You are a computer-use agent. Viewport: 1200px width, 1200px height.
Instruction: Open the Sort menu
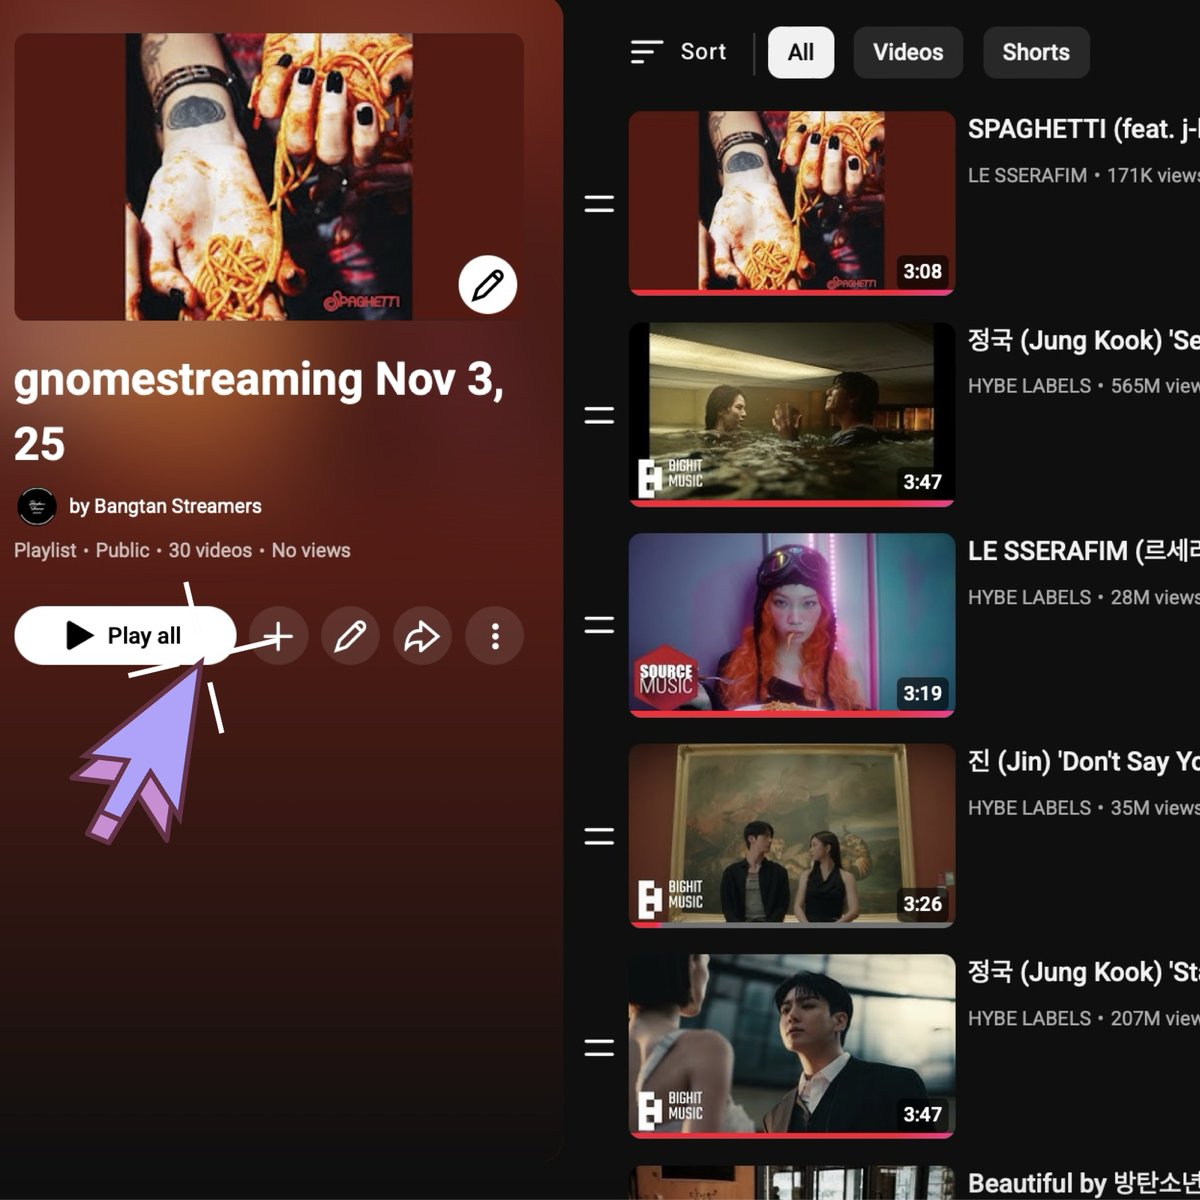point(678,52)
